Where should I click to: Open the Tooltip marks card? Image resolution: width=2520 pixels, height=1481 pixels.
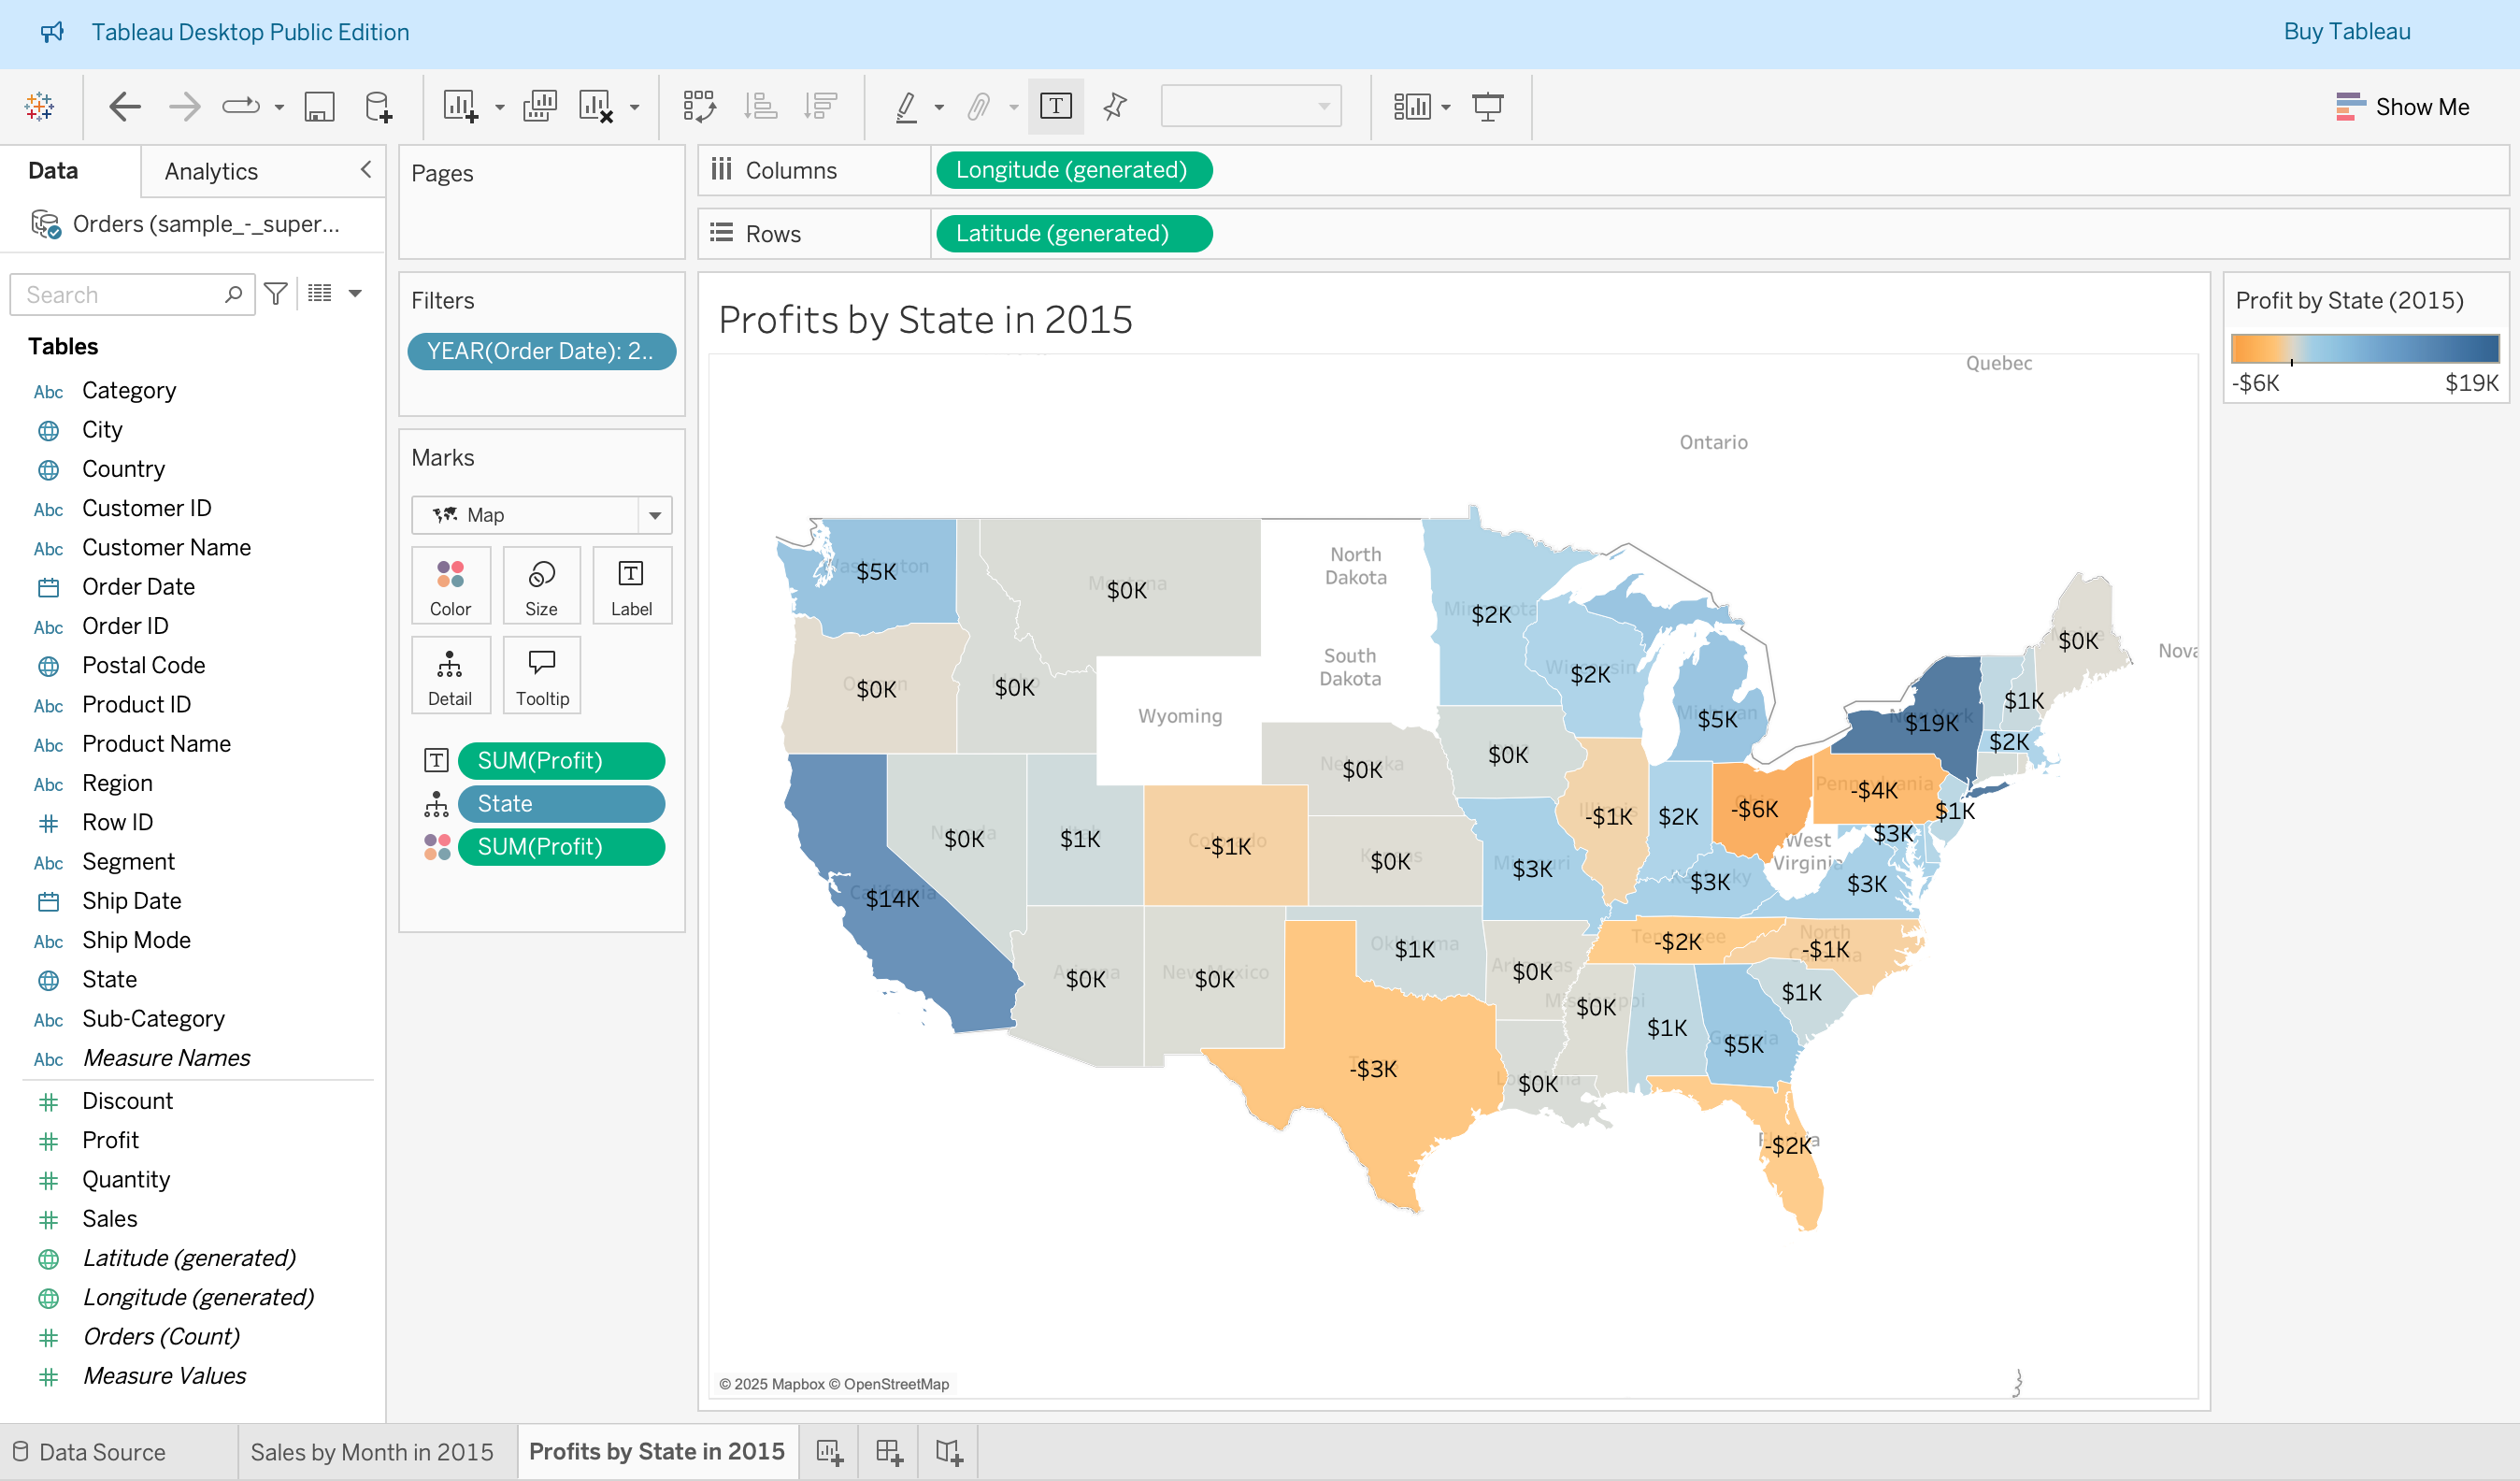[x=541, y=675]
